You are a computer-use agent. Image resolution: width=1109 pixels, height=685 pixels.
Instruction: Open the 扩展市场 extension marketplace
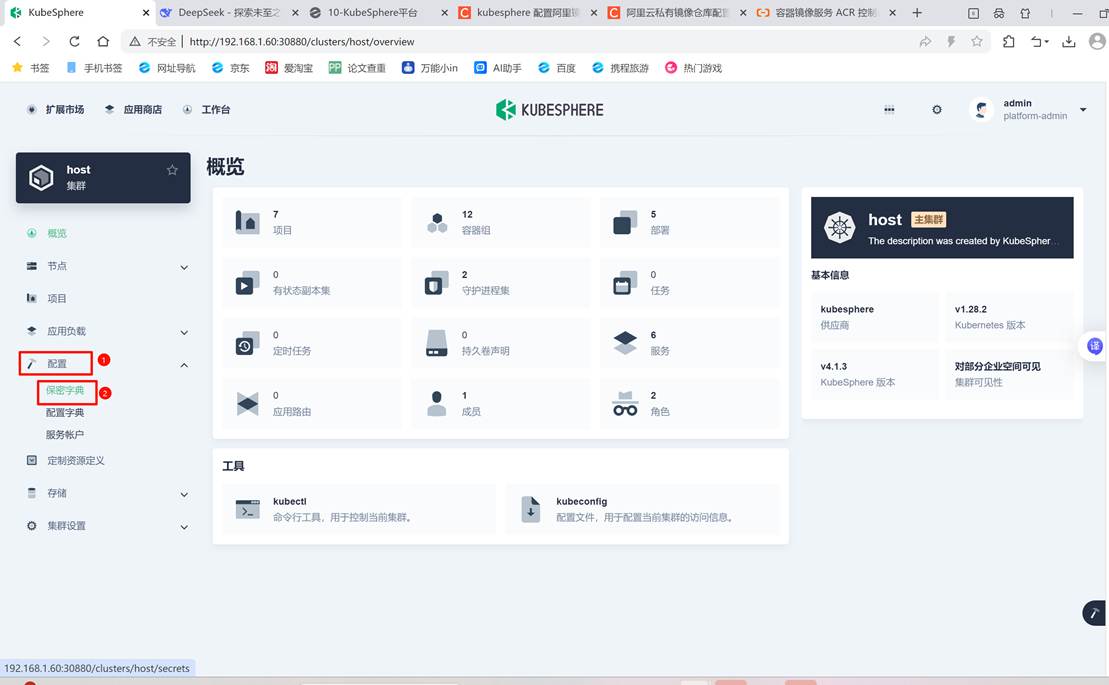[56, 110]
